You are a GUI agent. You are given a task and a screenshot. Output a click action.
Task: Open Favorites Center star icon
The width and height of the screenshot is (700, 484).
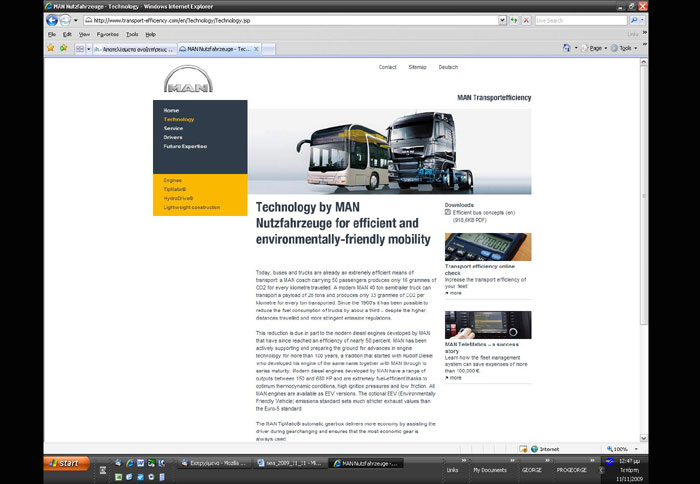click(x=50, y=48)
